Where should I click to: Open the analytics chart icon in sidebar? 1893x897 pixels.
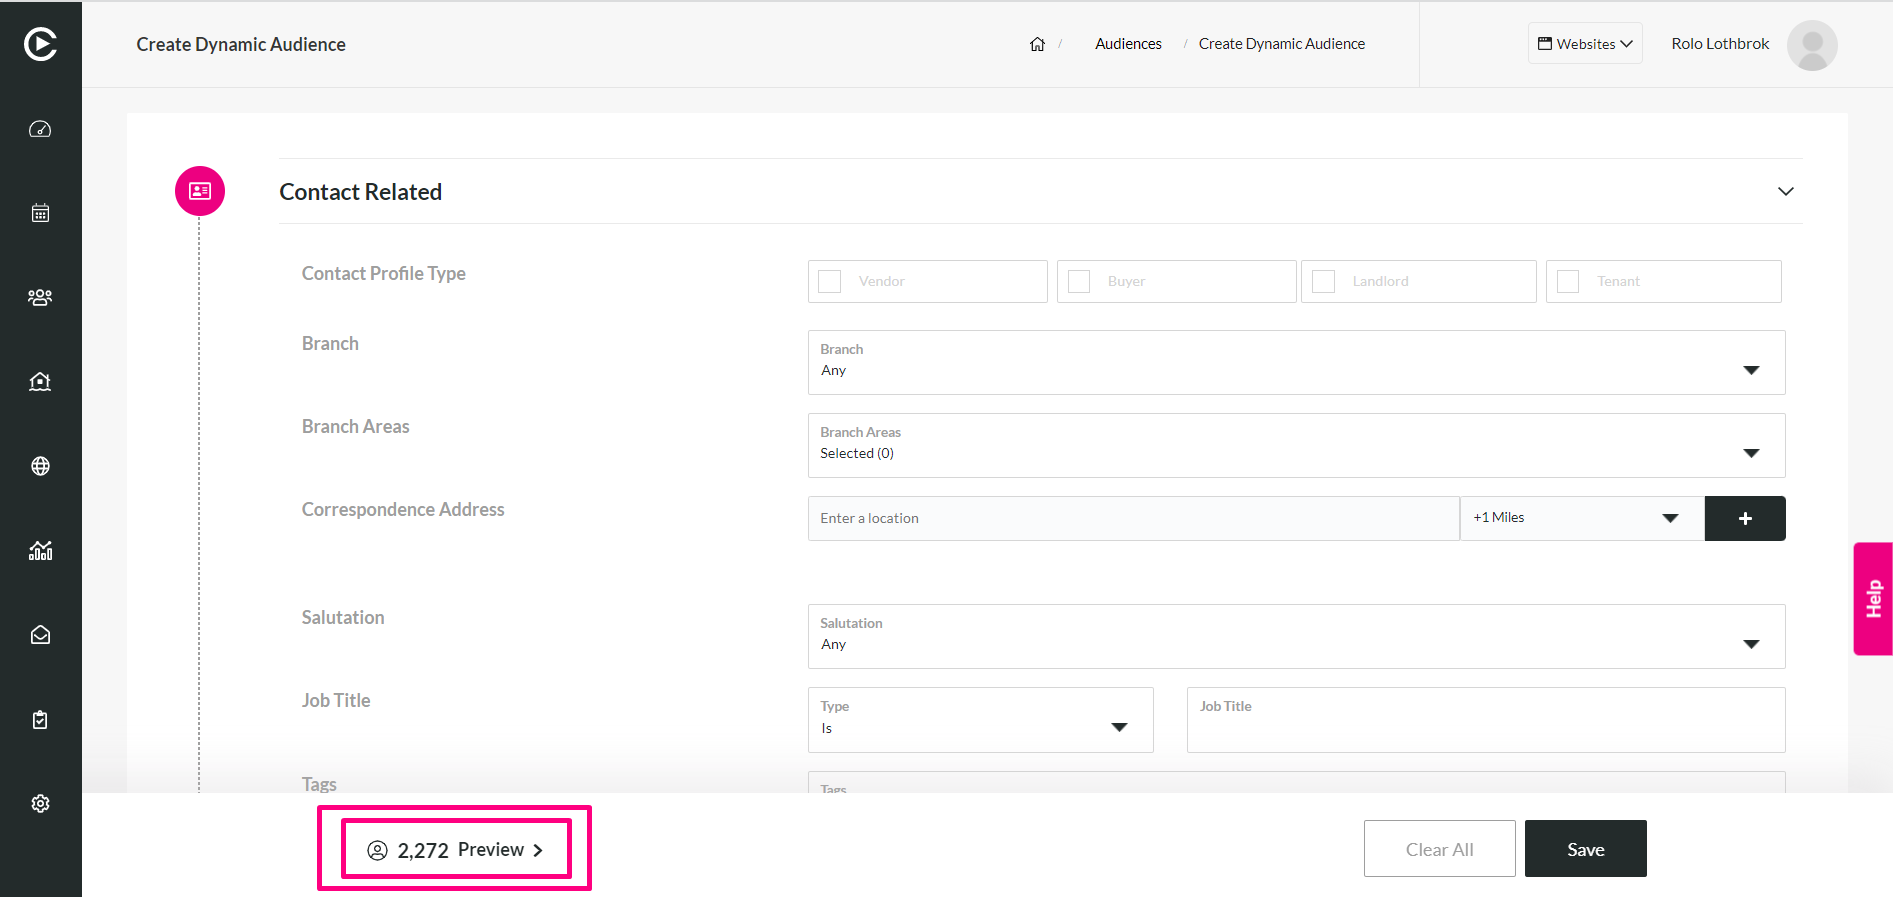[x=40, y=550]
